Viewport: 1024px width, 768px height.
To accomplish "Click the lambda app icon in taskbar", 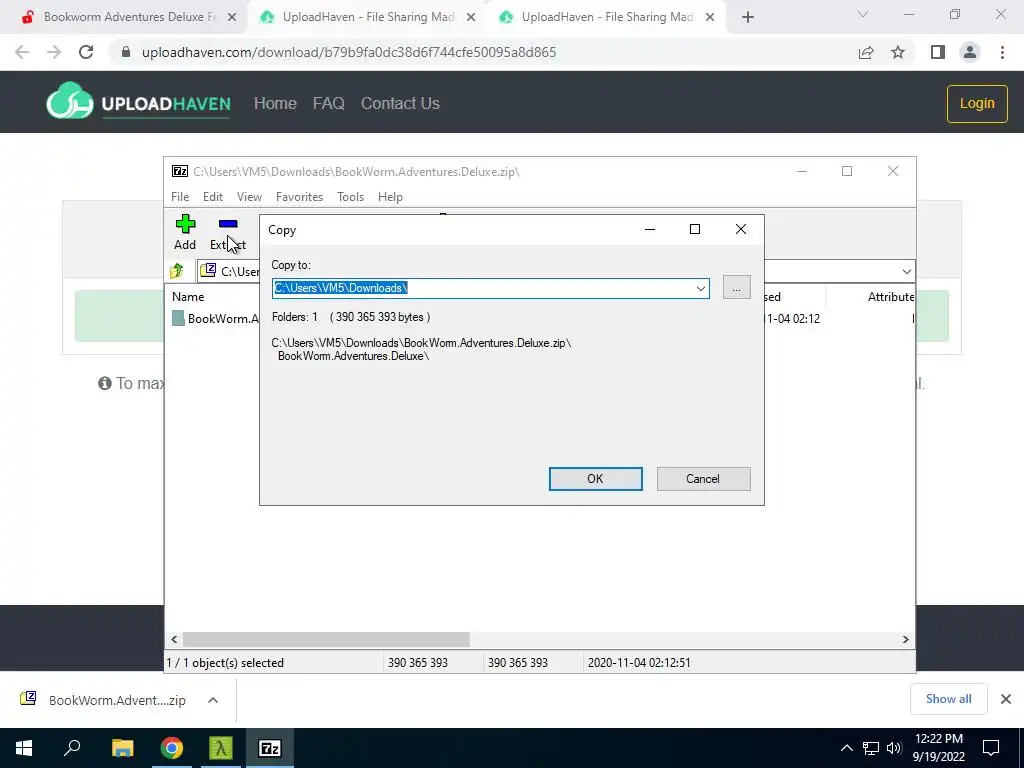I will tap(221, 748).
